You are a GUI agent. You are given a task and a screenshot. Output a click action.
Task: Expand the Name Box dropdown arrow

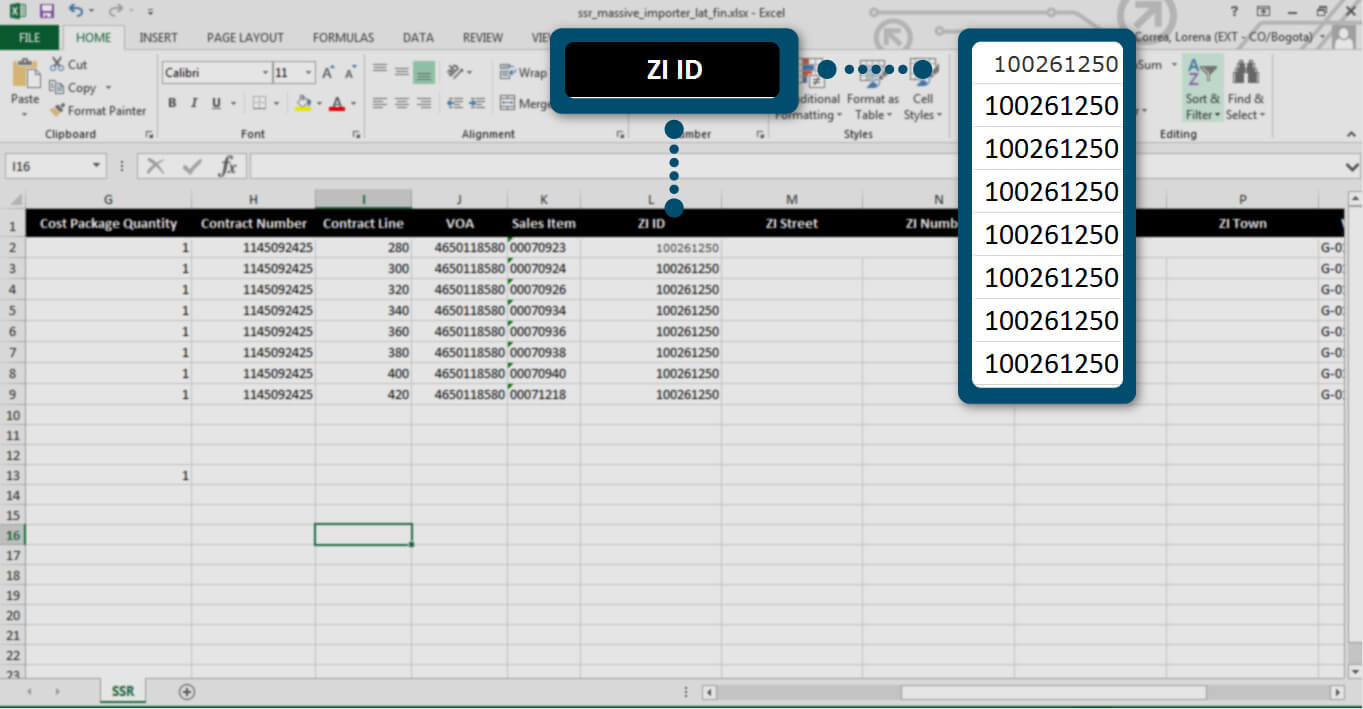tap(97, 166)
